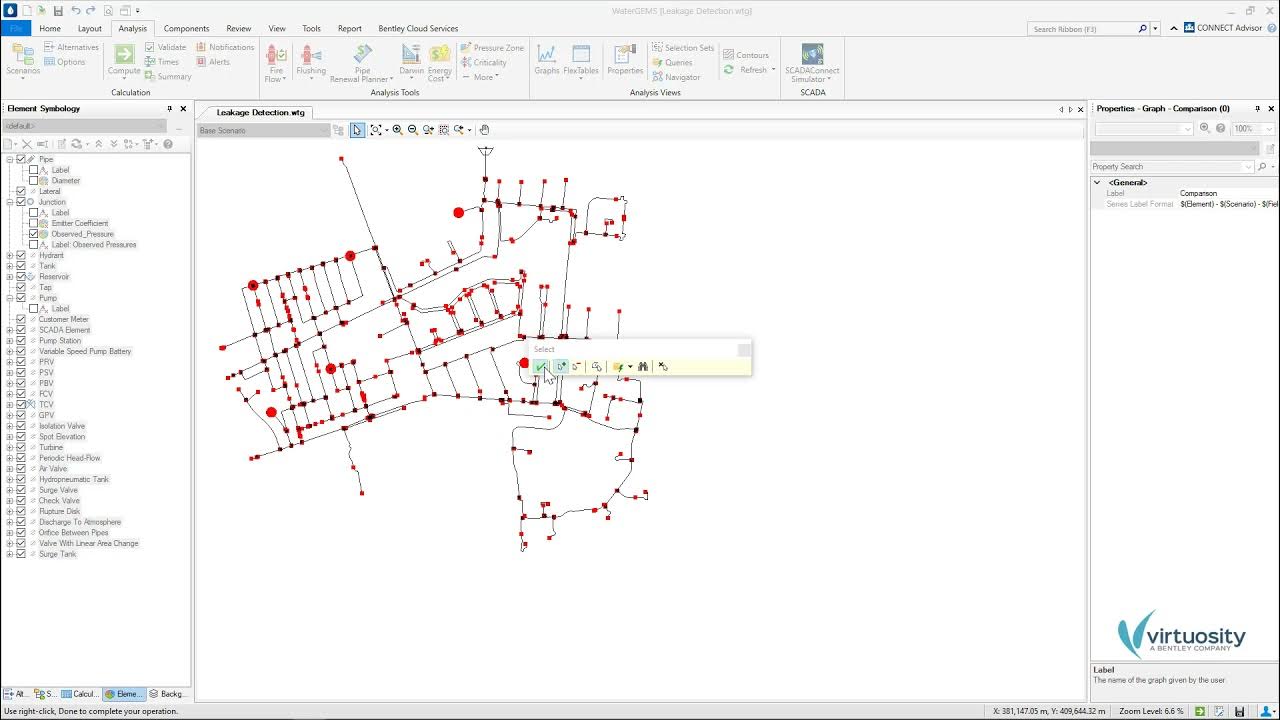Open CONNECT Advisor
The width and height of the screenshot is (1280, 720).
[1222, 28]
